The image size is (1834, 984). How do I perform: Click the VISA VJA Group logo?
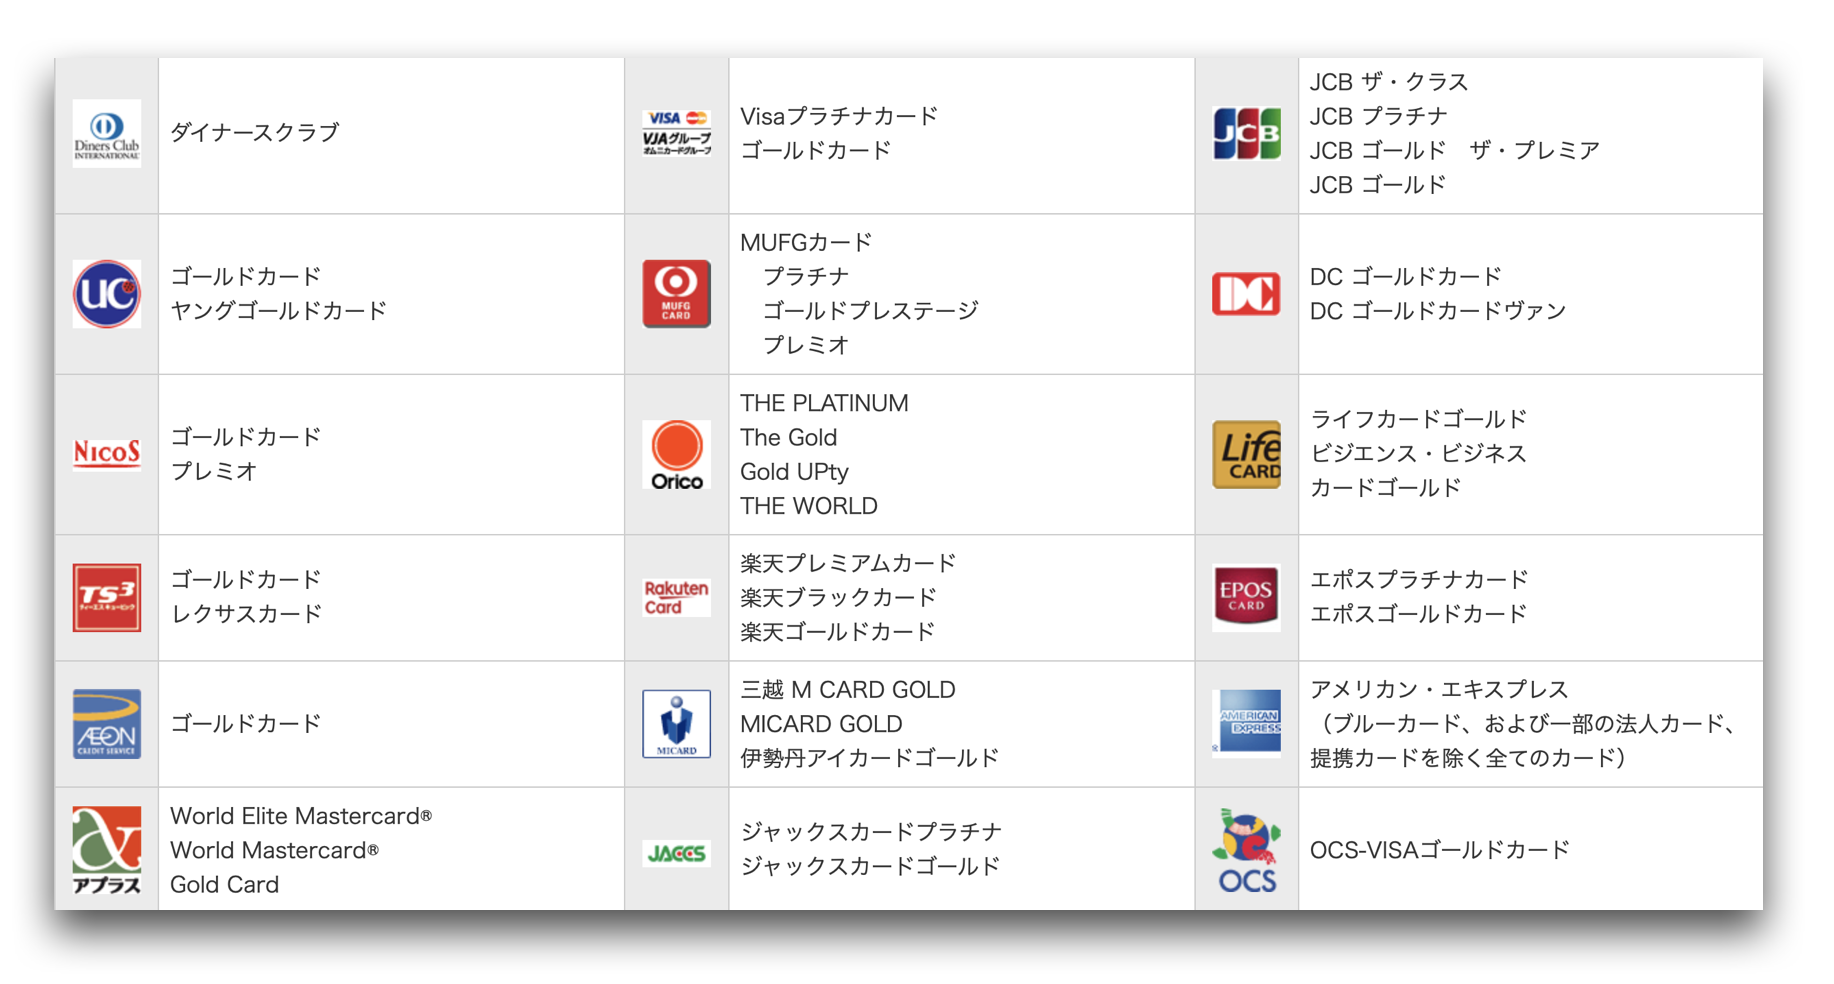677,134
